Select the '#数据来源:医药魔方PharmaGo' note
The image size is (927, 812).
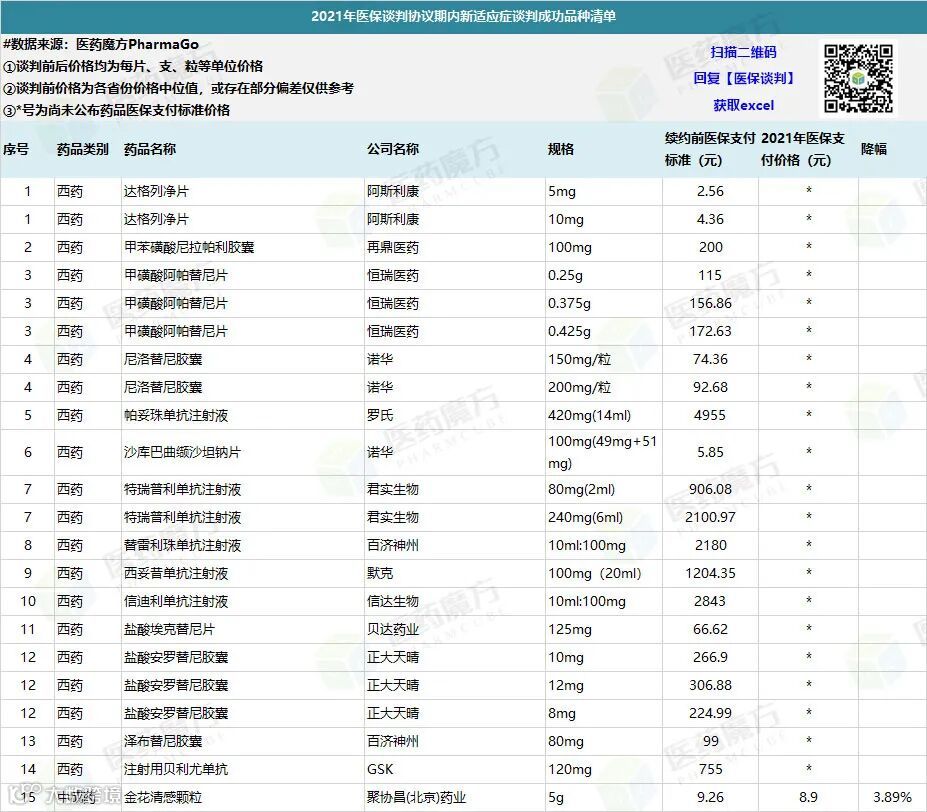pos(101,44)
